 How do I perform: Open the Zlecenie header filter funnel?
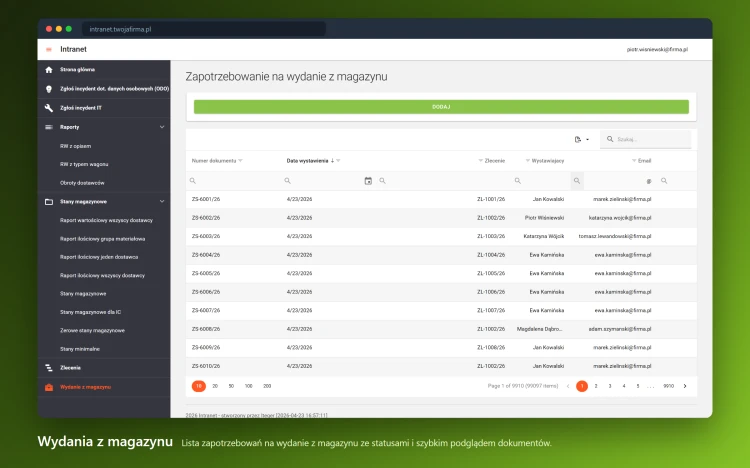tap(481, 161)
